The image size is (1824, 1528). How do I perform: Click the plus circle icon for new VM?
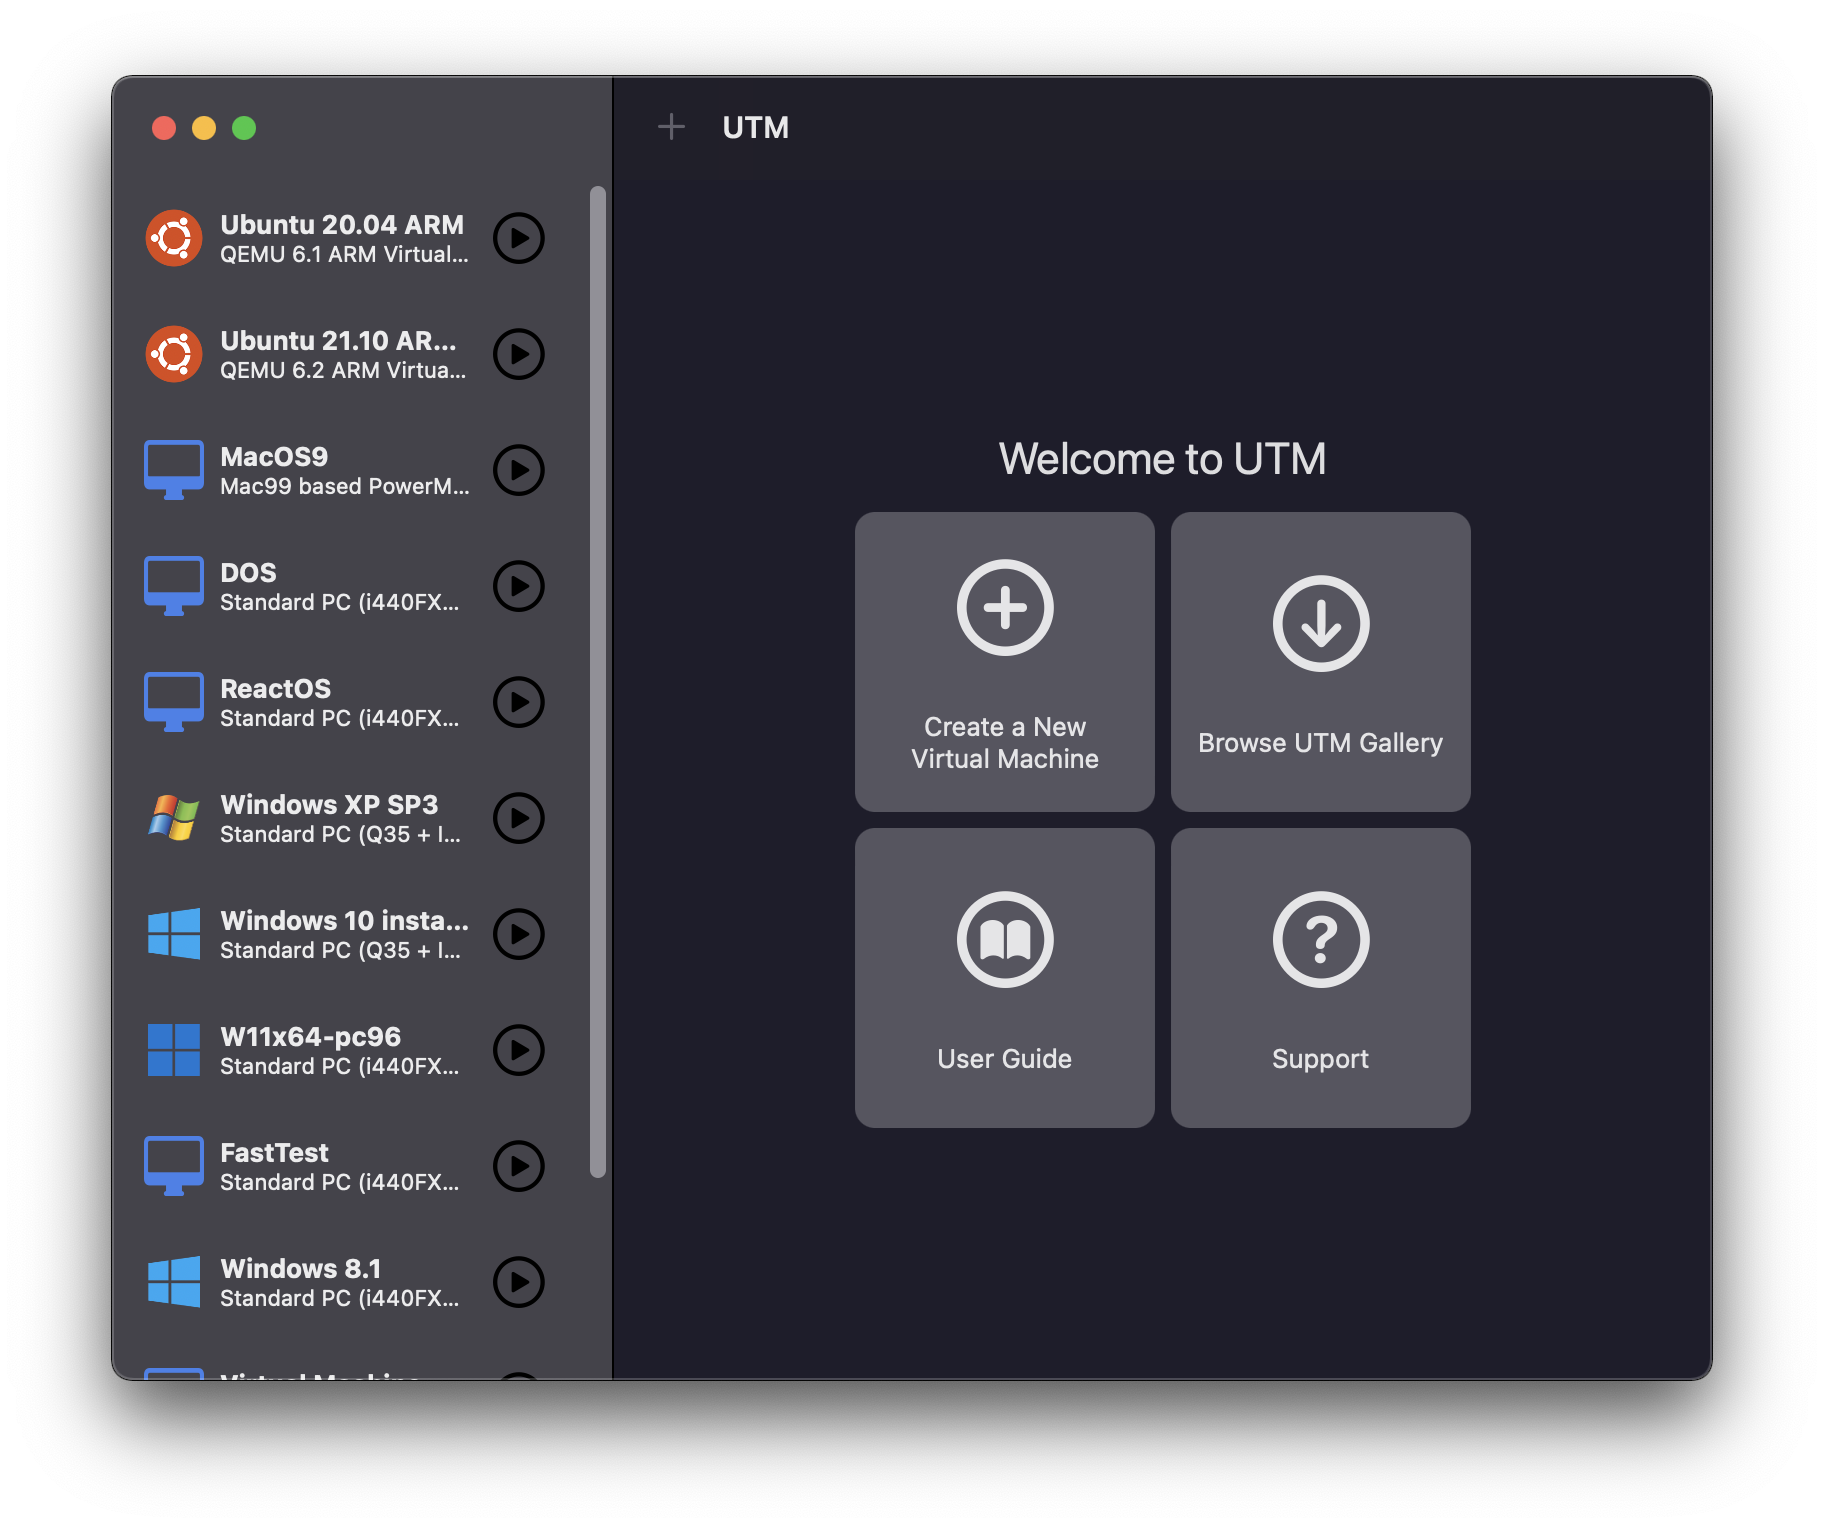[x=1005, y=607]
